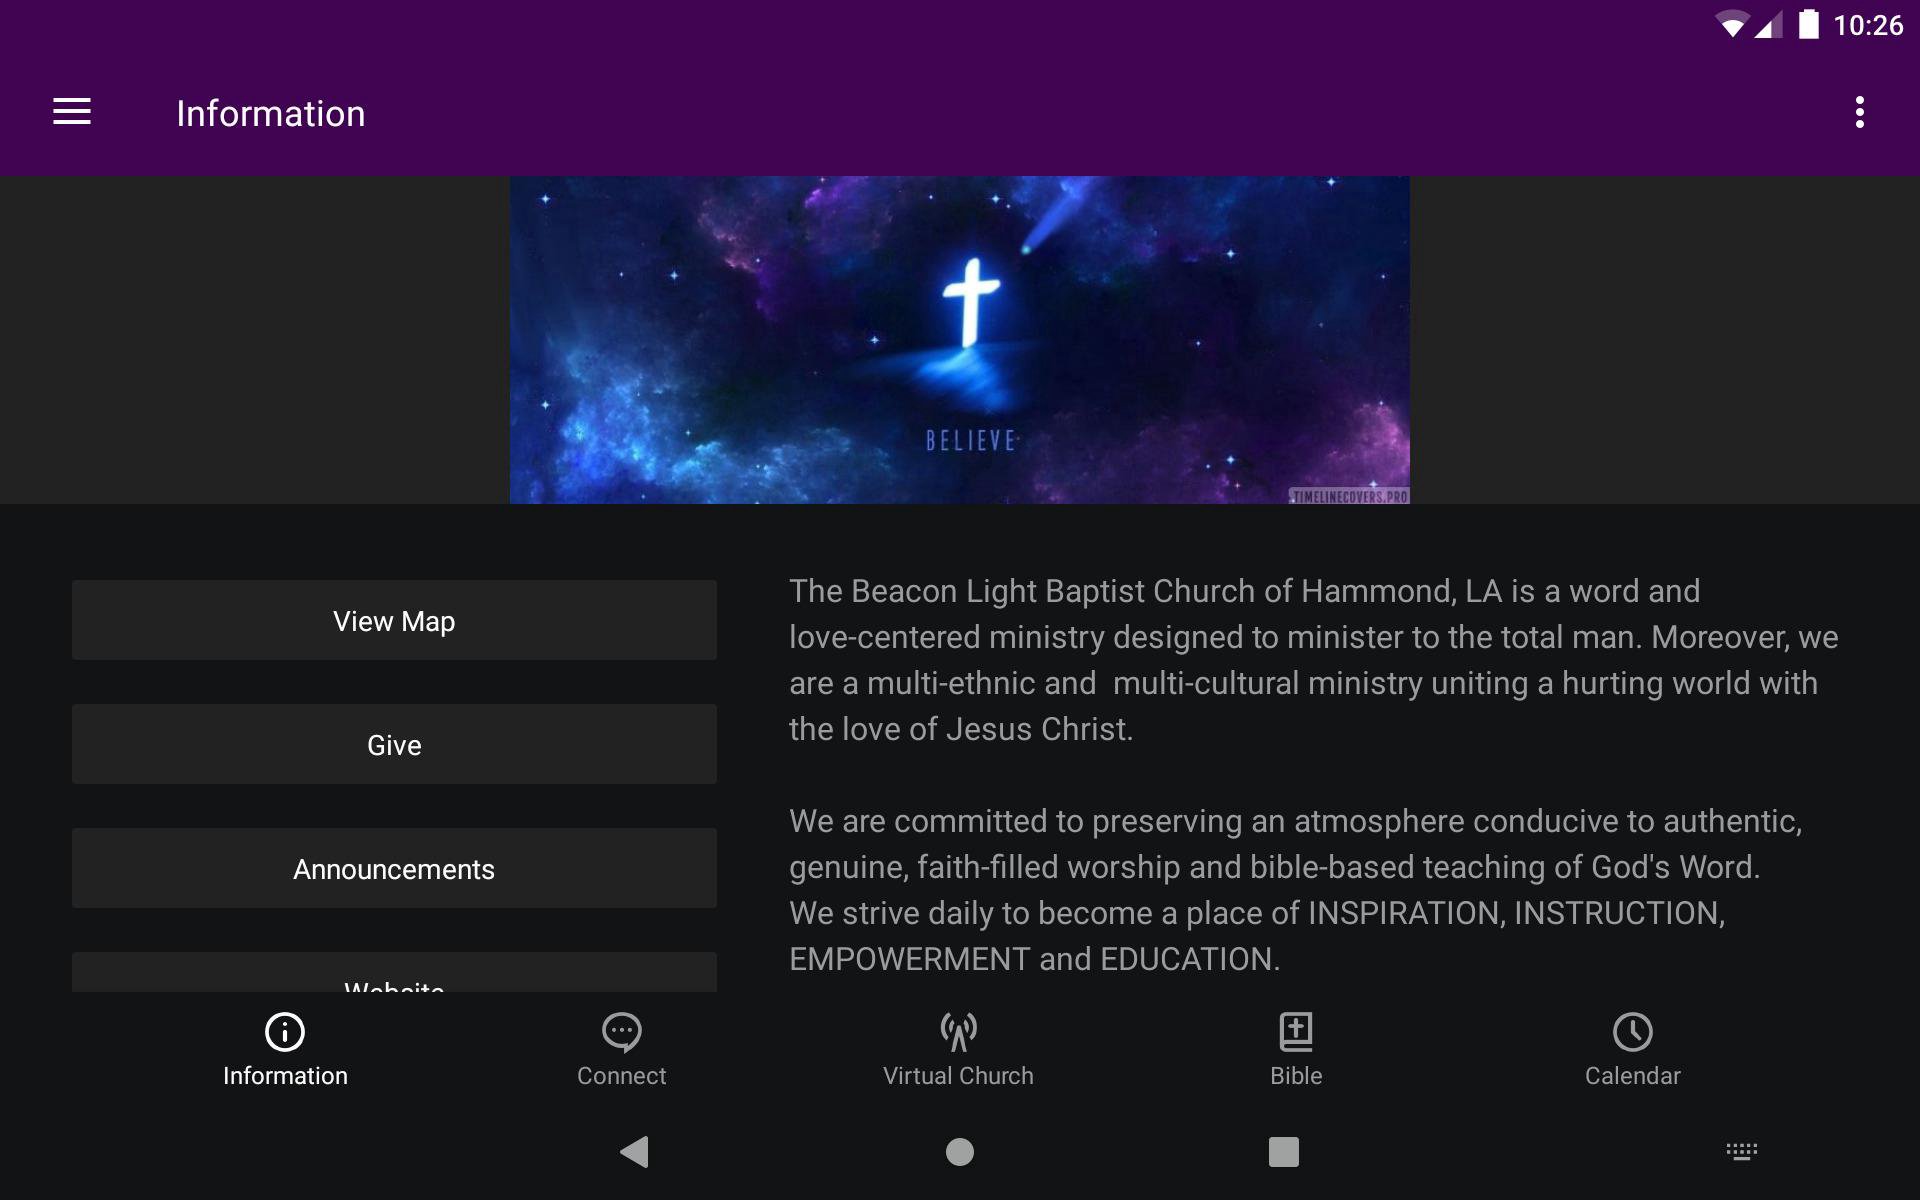Switch to the Calendar tab label
This screenshot has width=1920, height=1200.
1632,1076
